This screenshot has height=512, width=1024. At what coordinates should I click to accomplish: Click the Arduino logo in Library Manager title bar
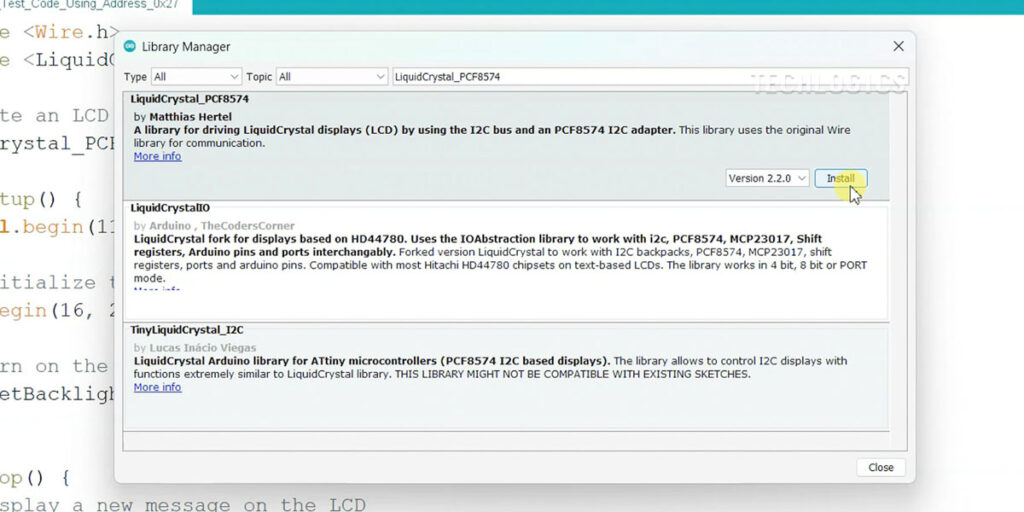pyautogui.click(x=130, y=46)
